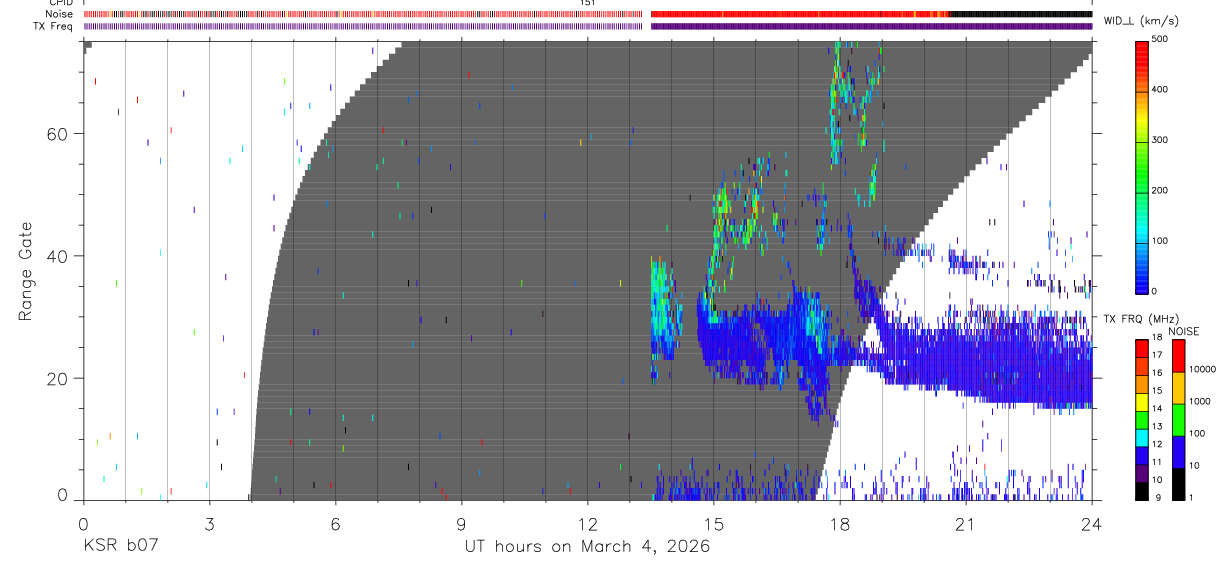The height and width of the screenshot is (567, 1228).
Task: Click x-axis tick label '6'
Action: pos(335,523)
